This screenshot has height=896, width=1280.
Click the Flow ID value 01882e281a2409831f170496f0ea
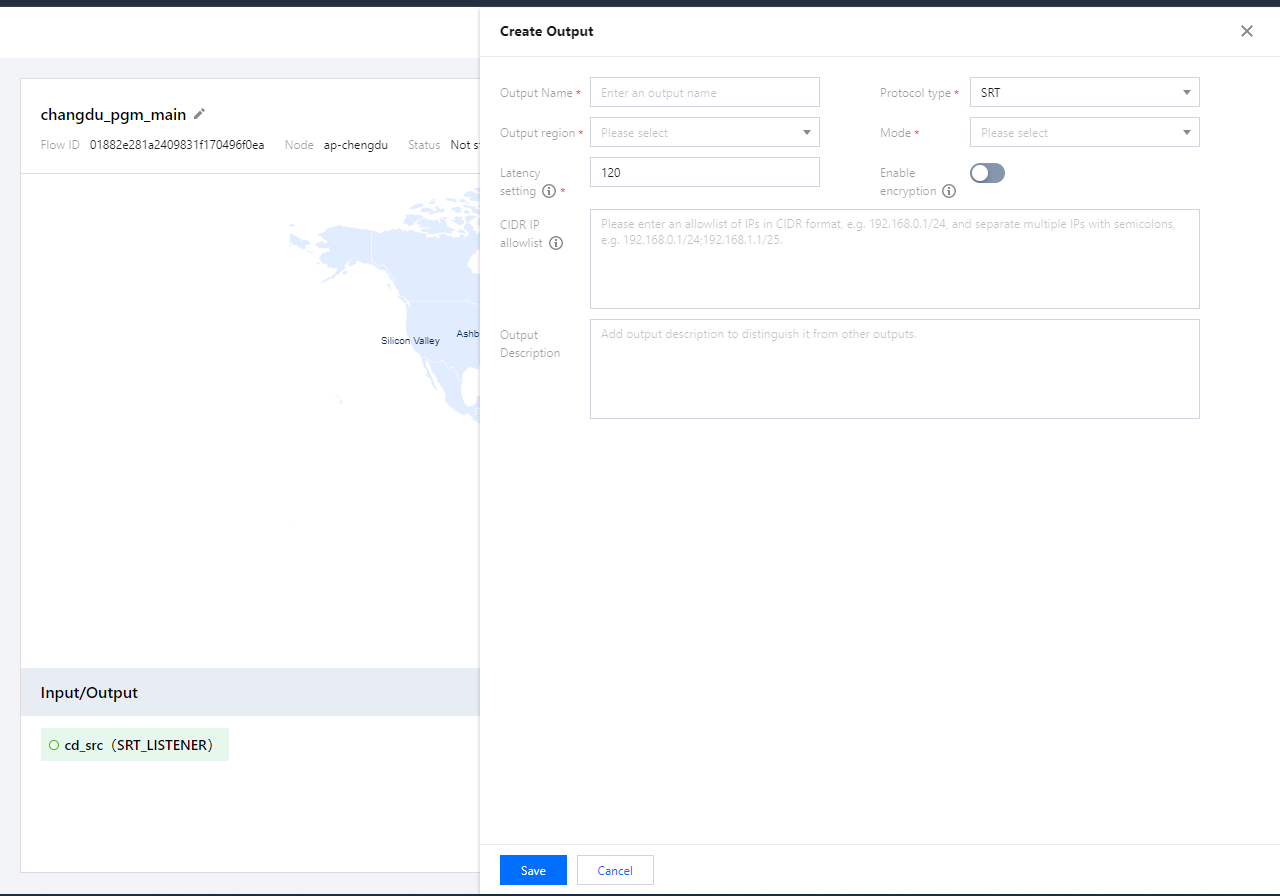(x=177, y=145)
